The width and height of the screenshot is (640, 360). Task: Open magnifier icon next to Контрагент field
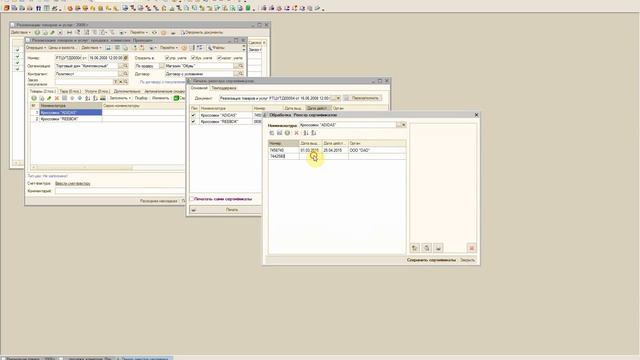coord(125,74)
